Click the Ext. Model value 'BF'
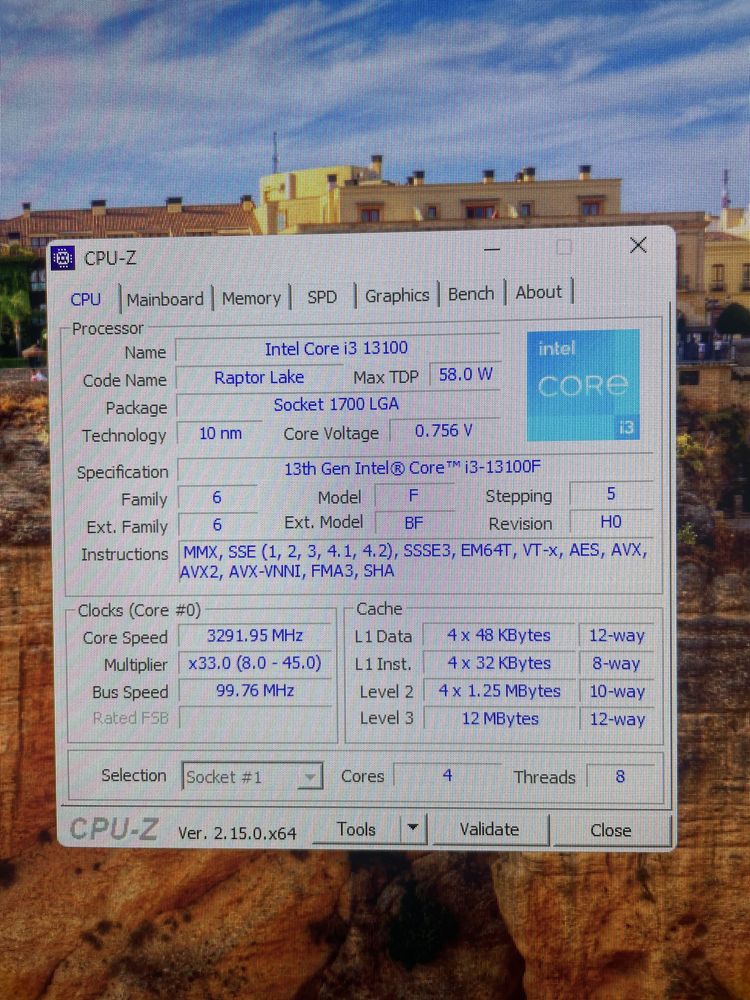The height and width of the screenshot is (1000, 750). pyautogui.click(x=414, y=523)
